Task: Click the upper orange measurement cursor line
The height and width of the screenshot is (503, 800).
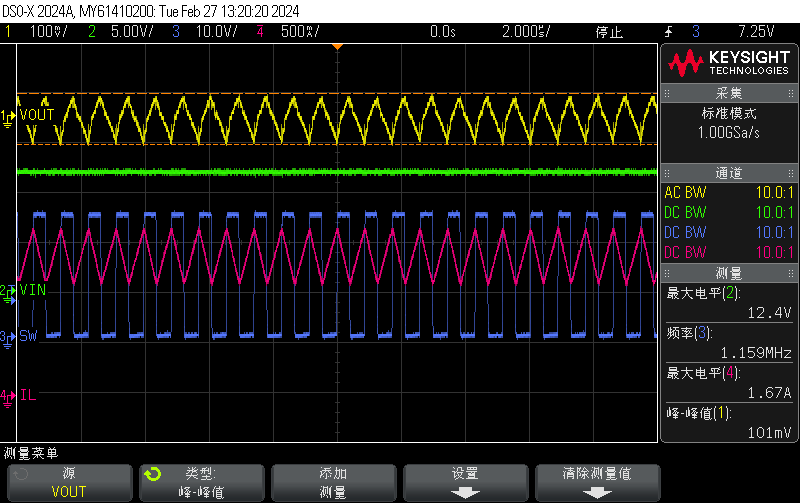Action: [337, 93]
